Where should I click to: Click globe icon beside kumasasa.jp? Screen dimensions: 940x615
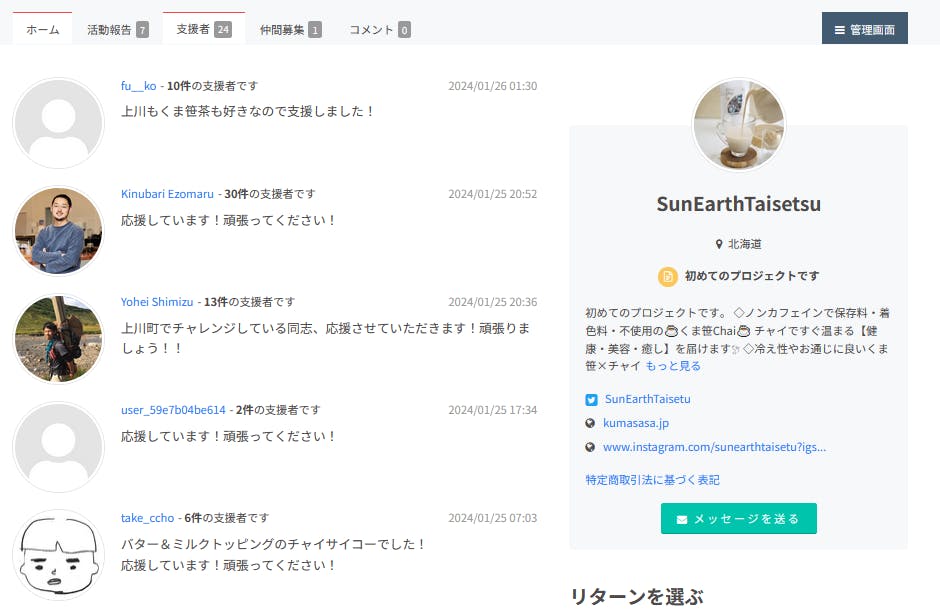(591, 424)
